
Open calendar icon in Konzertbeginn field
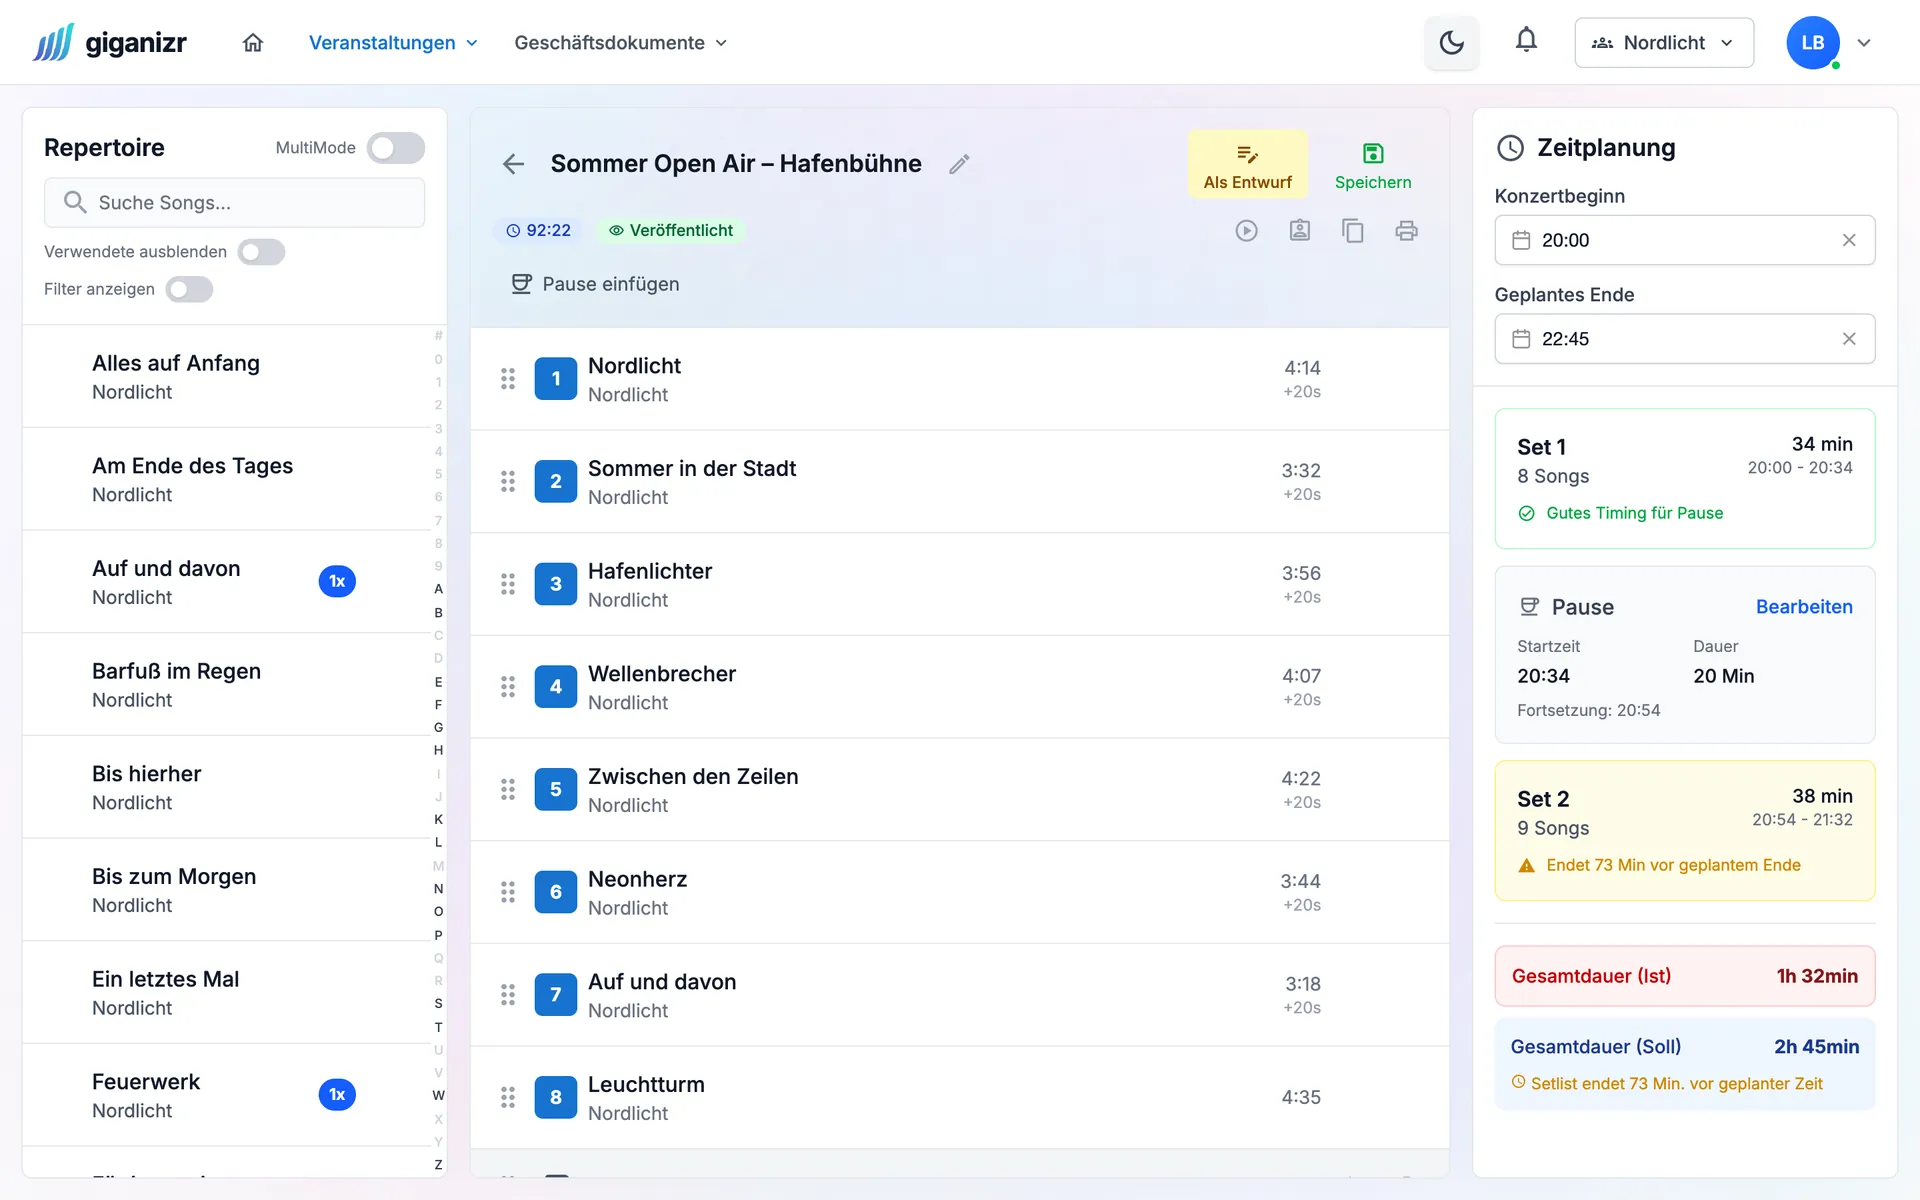pyautogui.click(x=1521, y=240)
